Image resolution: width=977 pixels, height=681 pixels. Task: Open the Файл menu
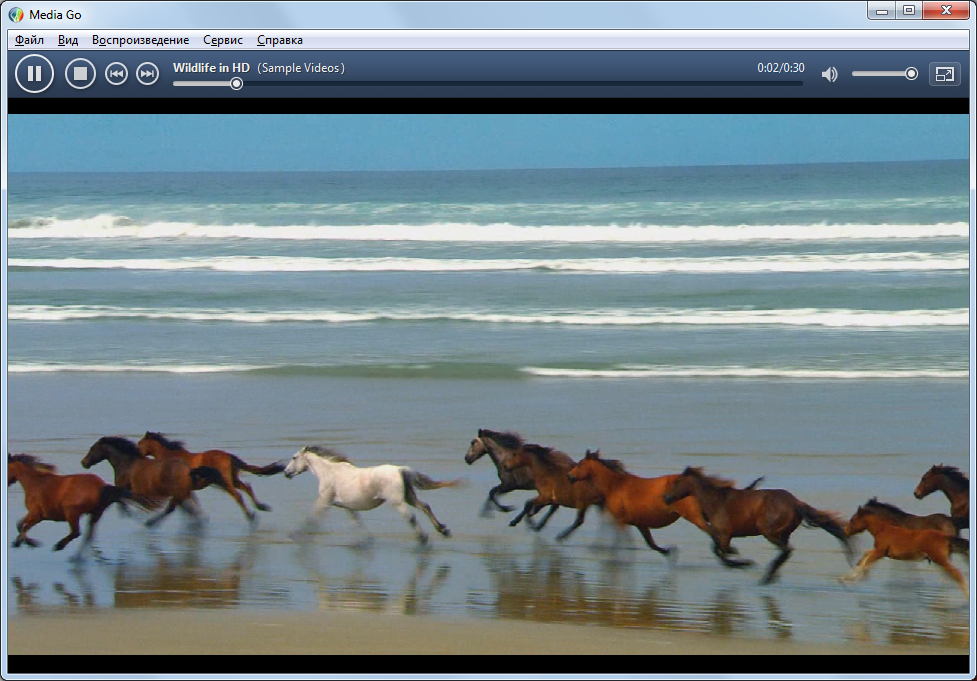(29, 40)
